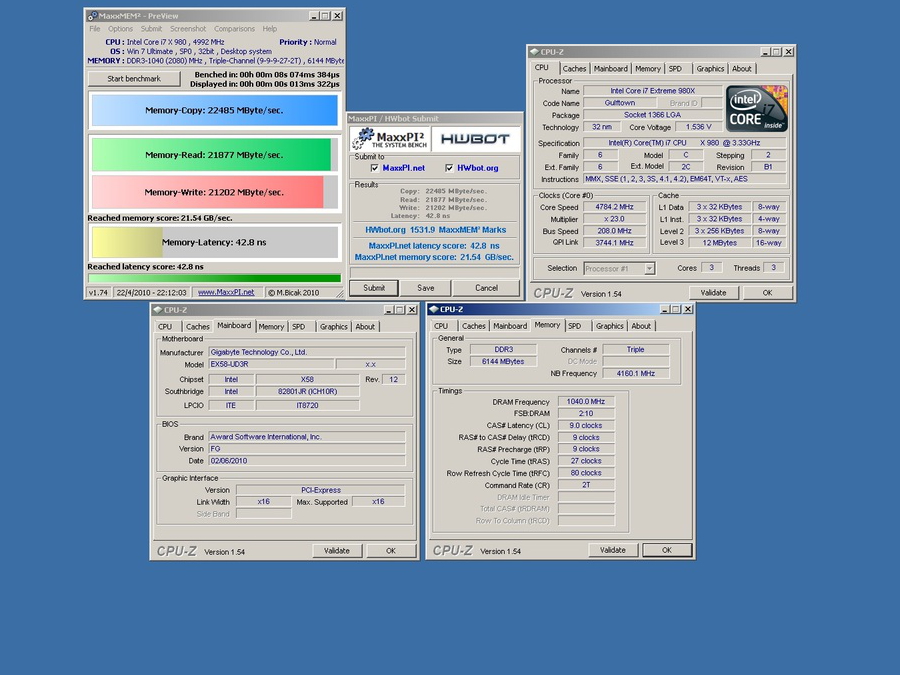This screenshot has width=900, height=675.
Task: Click the CPU-Z processor window title icon
Action: coord(534,52)
